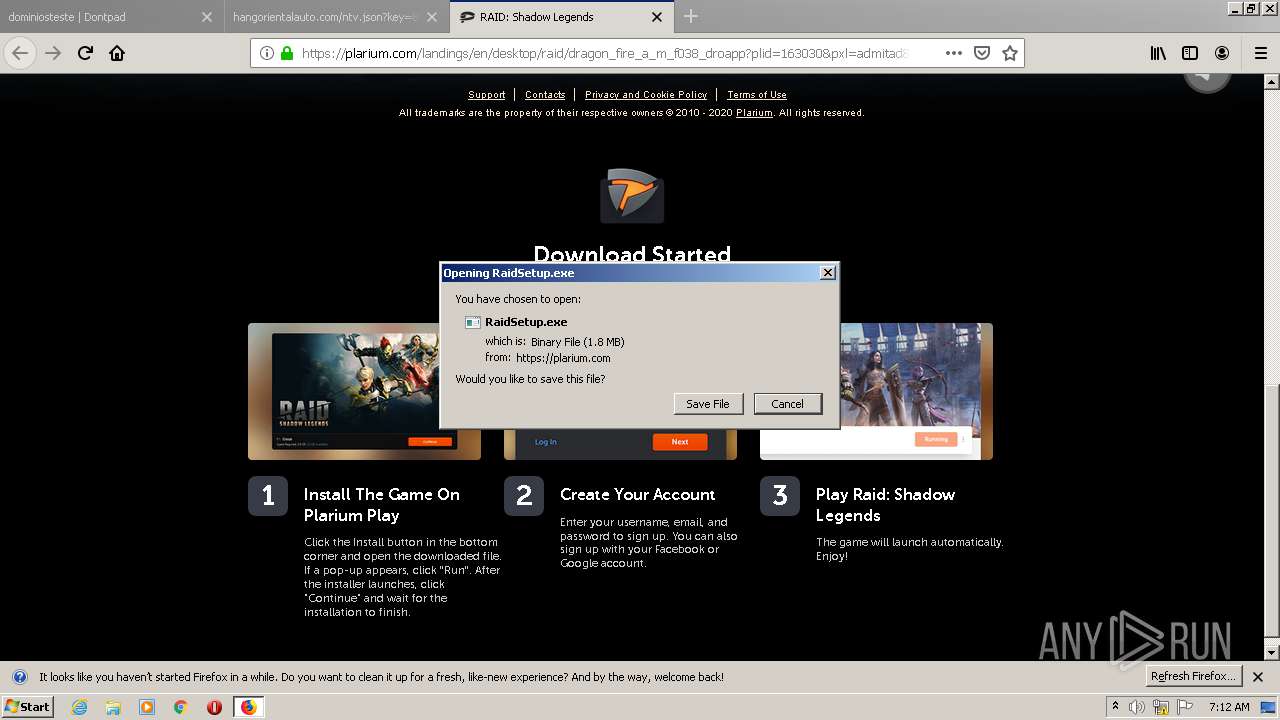Click the Plarium copyright link
This screenshot has width=1280, height=720.
tap(754, 113)
